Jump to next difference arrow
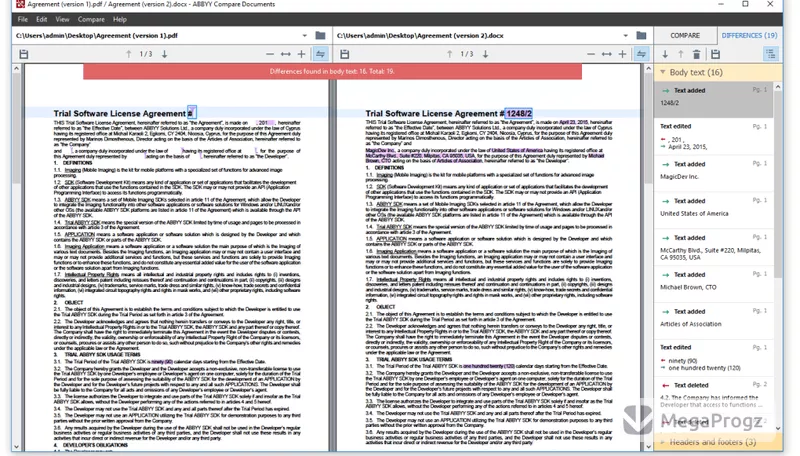Screen dimensions: 800x456 pos(665,54)
